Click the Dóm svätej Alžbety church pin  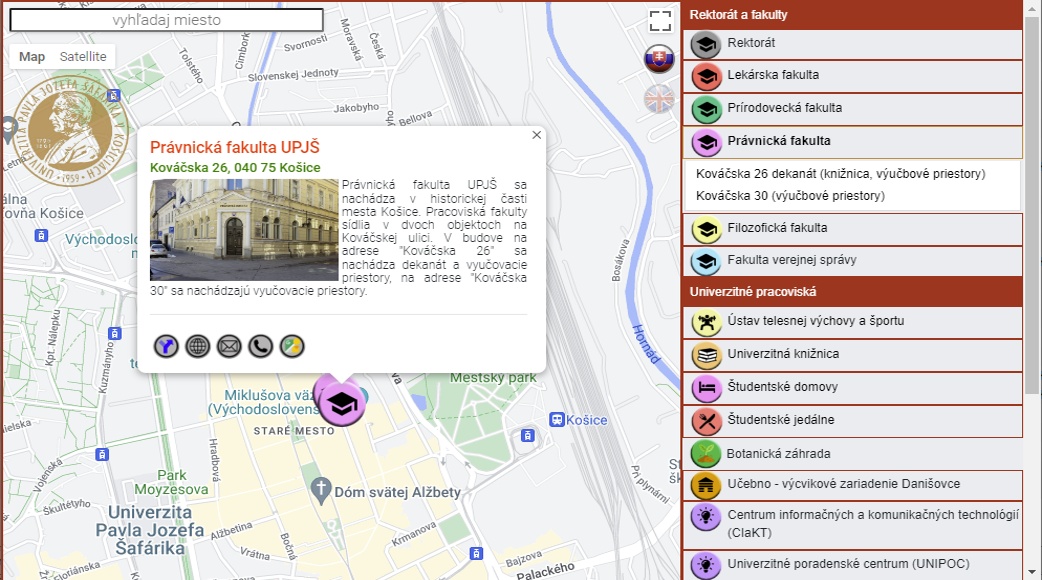[321, 492]
